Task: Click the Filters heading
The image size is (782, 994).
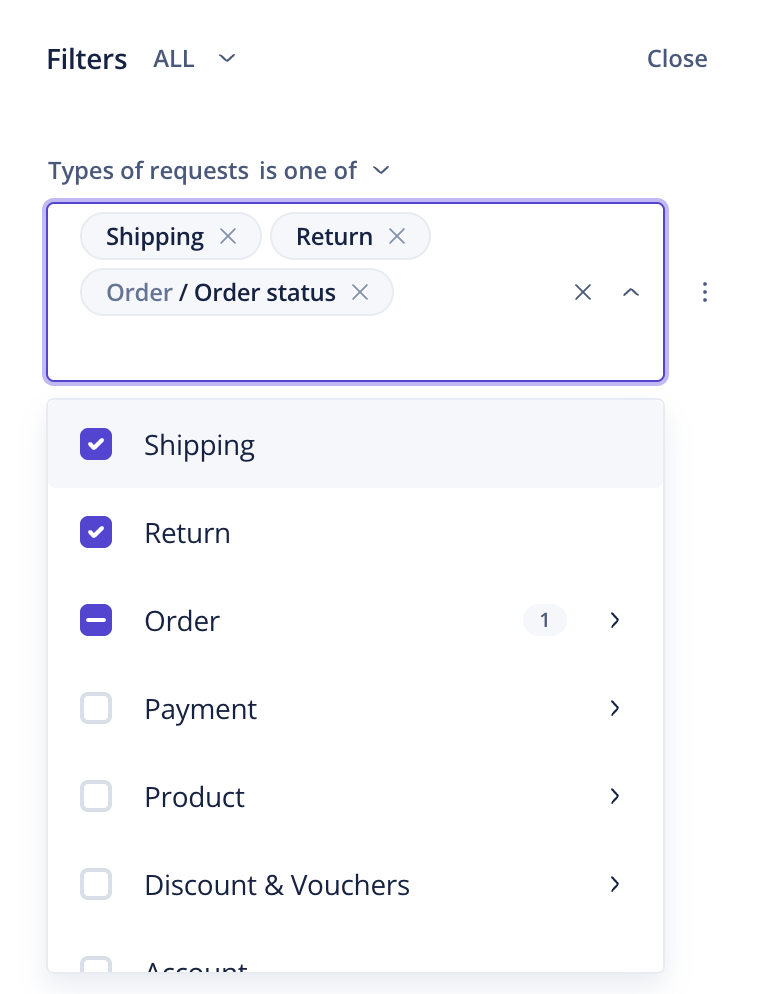Action: (87, 59)
